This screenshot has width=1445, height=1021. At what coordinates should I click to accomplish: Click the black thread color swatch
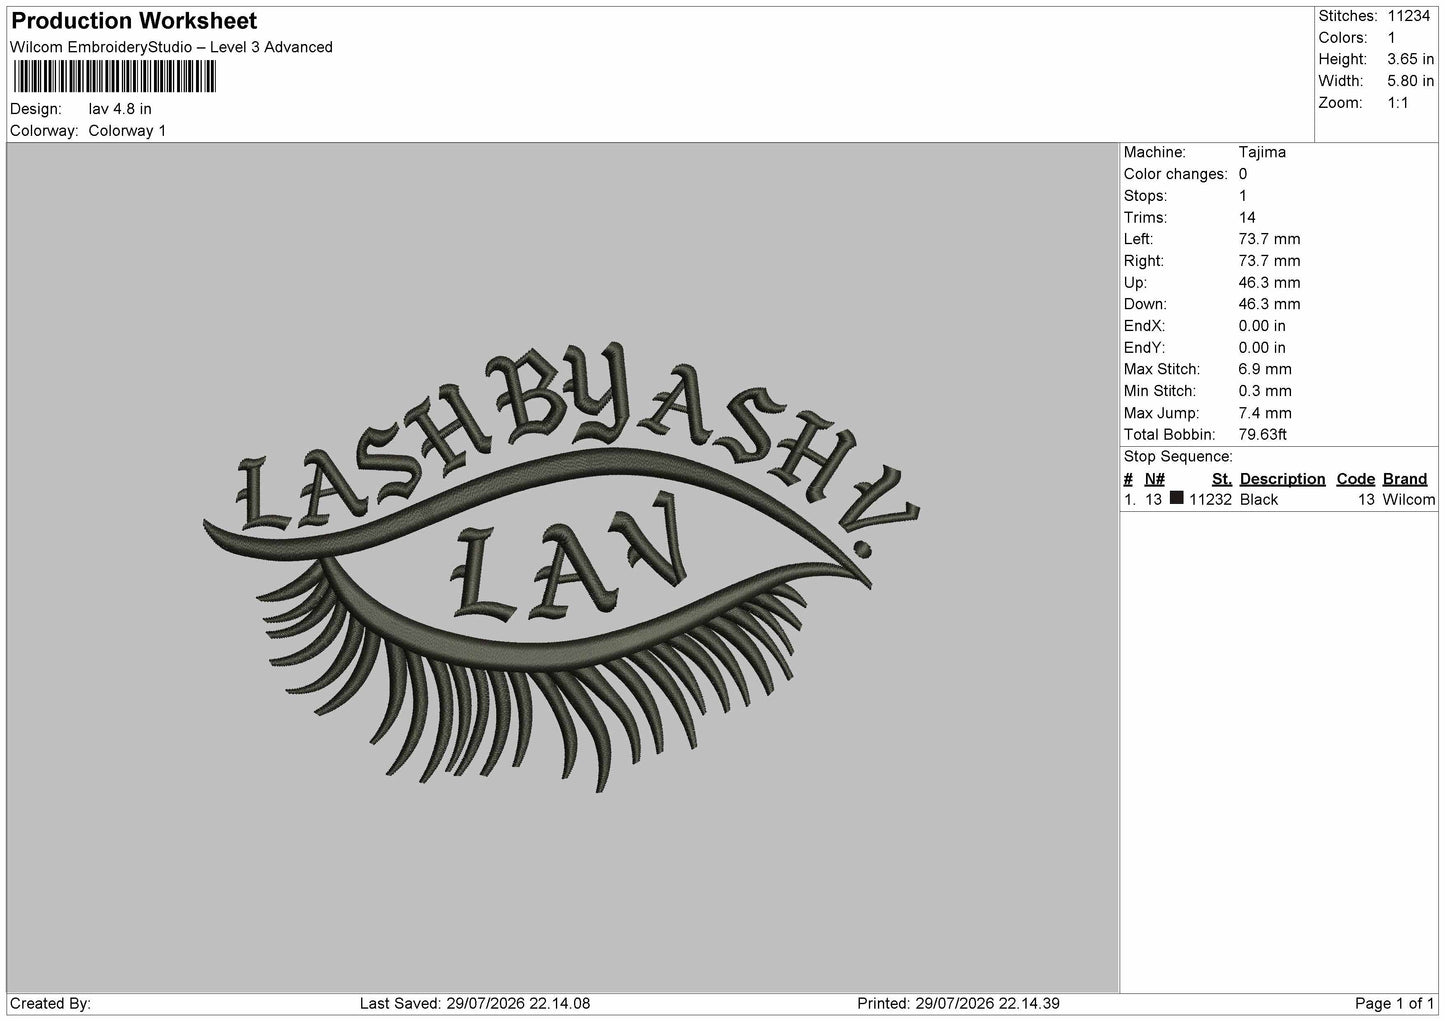(1177, 498)
